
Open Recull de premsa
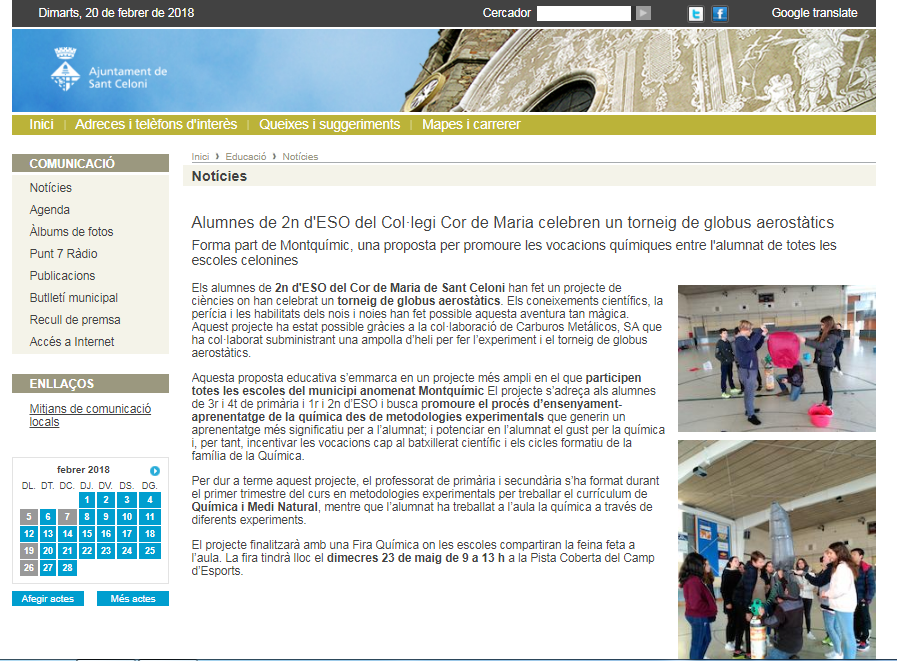(75, 320)
